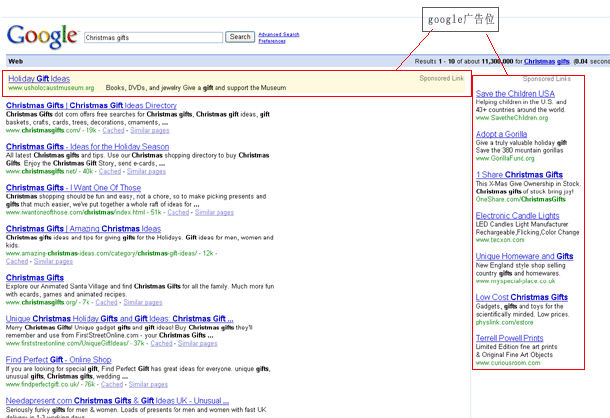This screenshot has width=610, height=418.
Task: Open Similar pages for findperfectgift.co.uk result
Action: 148,385
